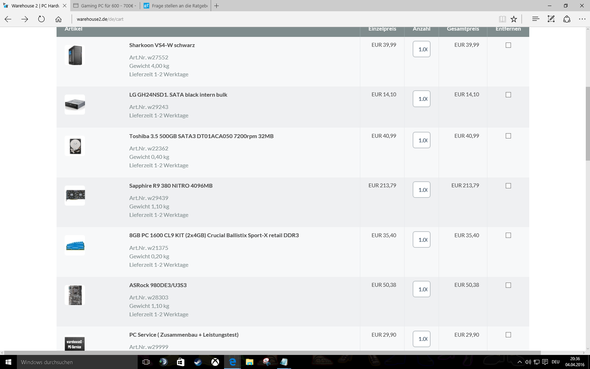This screenshot has height=369, width=590.
Task: Click the ASRock motherboard thumbnail
Action: tap(75, 295)
